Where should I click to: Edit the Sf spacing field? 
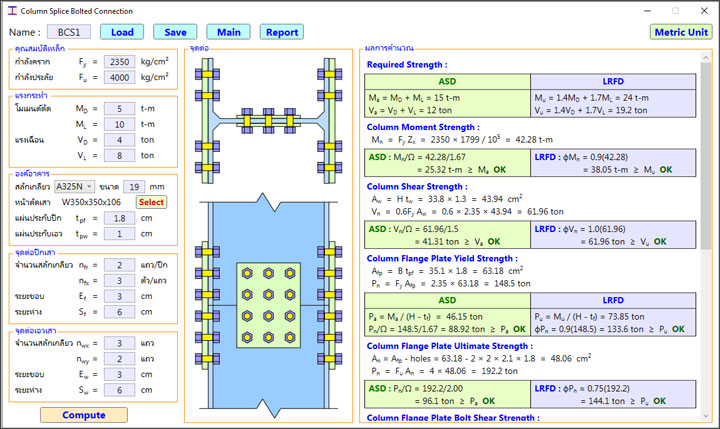point(119,311)
